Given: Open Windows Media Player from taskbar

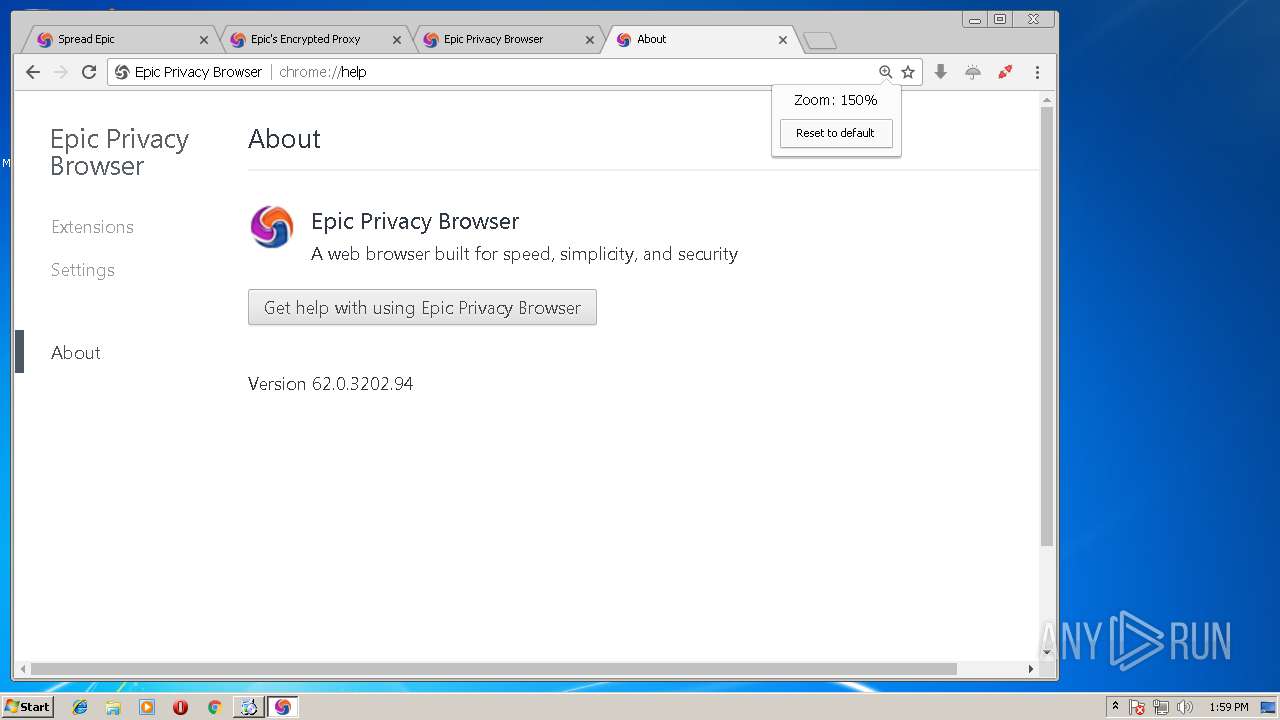Looking at the screenshot, I should [x=147, y=707].
